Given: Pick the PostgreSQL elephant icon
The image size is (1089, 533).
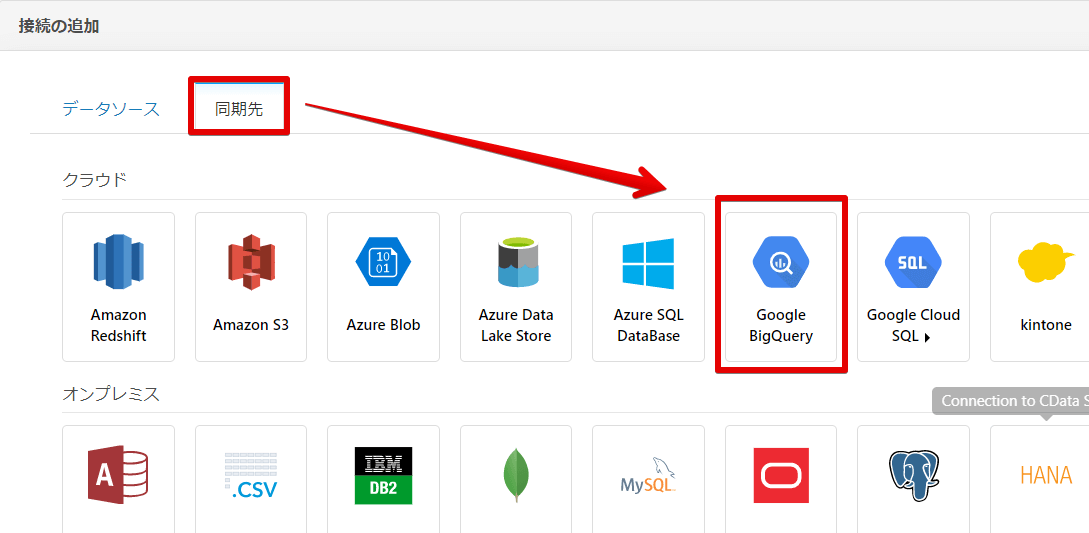Looking at the screenshot, I should (x=913, y=476).
